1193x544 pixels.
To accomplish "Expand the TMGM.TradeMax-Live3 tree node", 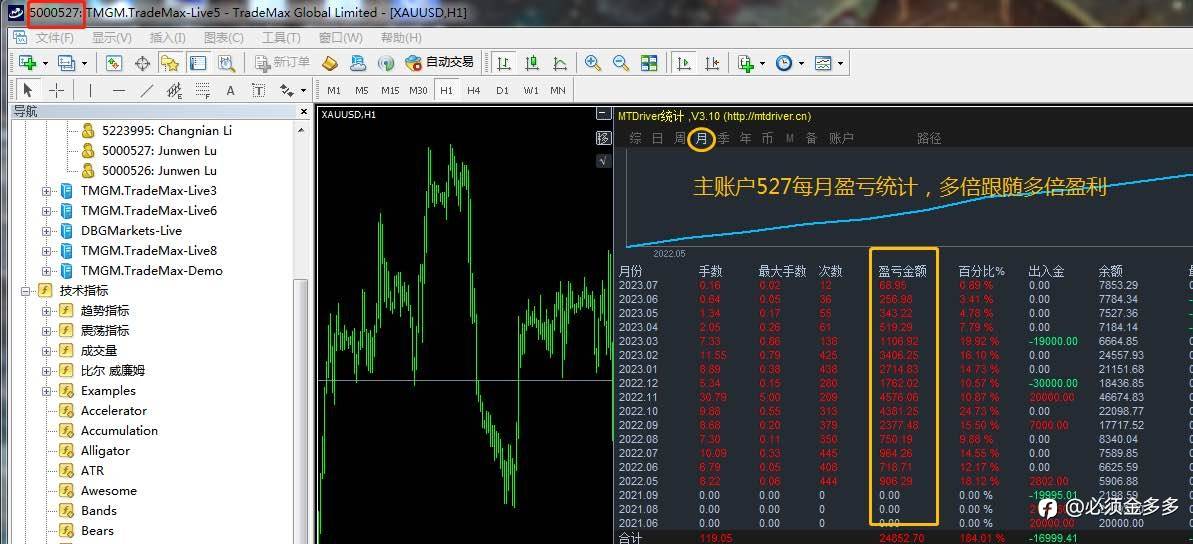I will pyautogui.click(x=46, y=190).
